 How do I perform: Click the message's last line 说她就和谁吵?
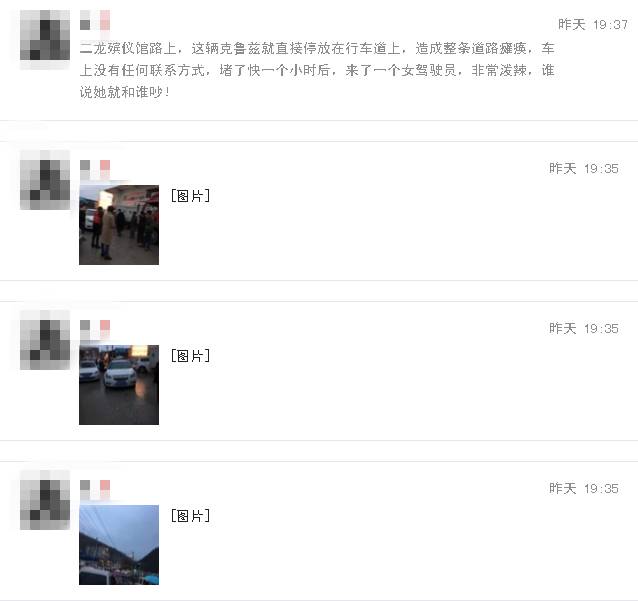[x=125, y=92]
